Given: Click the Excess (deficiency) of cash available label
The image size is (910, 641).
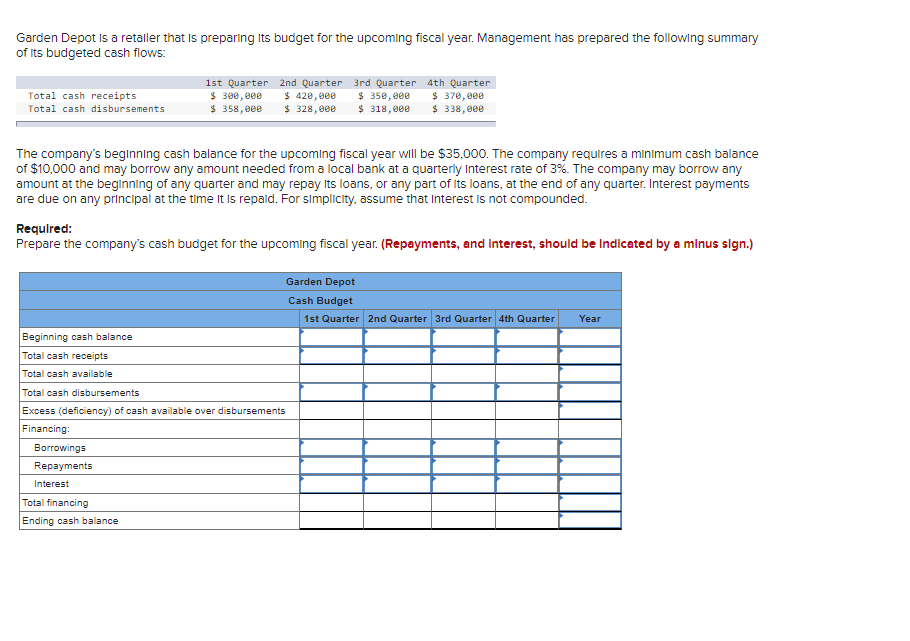Looking at the screenshot, I should pos(154,410).
